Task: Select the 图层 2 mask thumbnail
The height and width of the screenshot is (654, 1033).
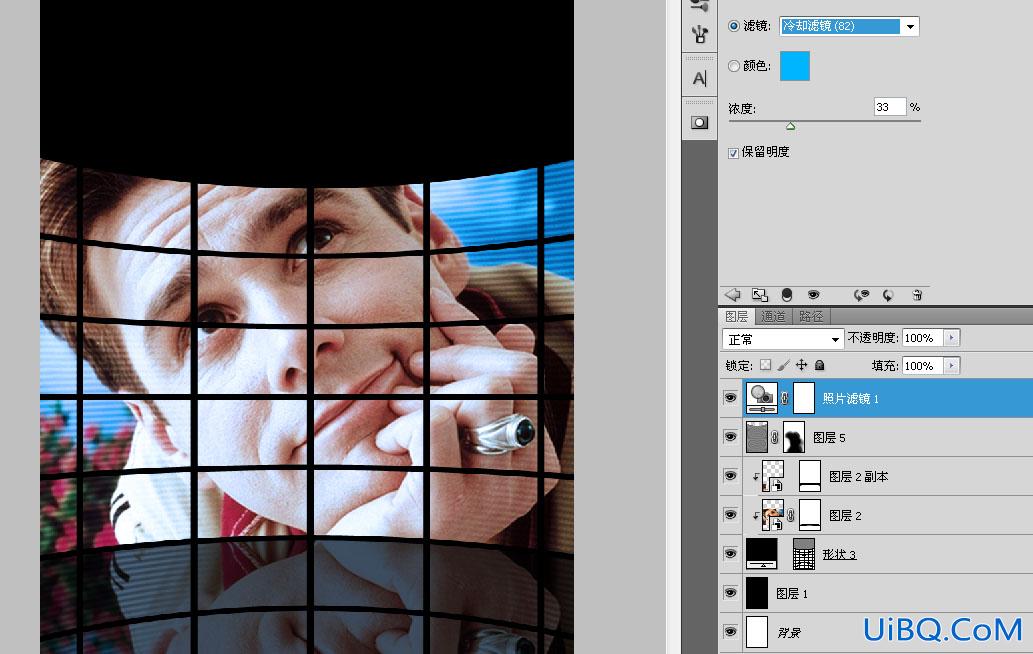Action: tap(810, 515)
